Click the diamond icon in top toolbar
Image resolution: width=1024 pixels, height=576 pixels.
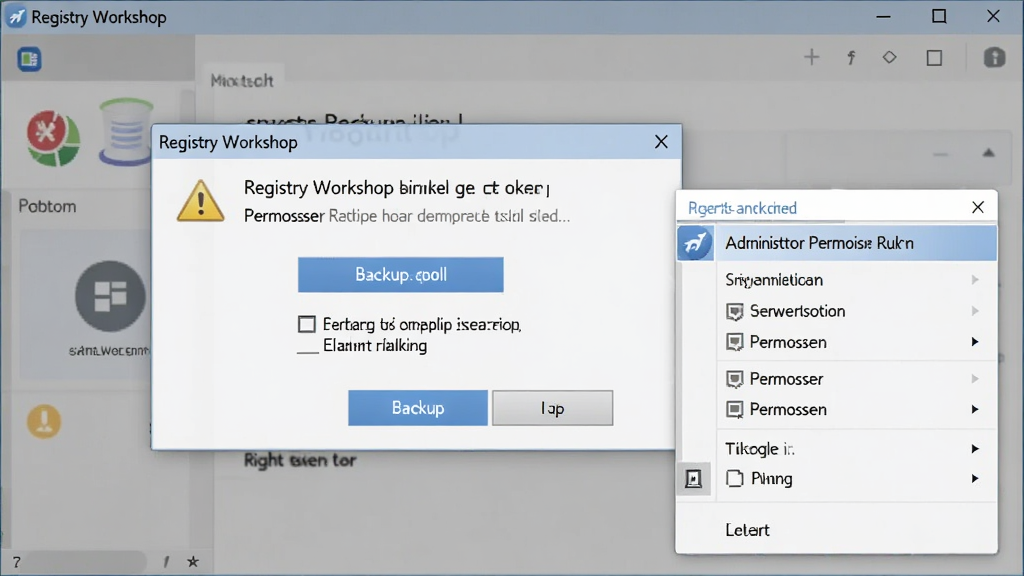pyautogui.click(x=889, y=57)
